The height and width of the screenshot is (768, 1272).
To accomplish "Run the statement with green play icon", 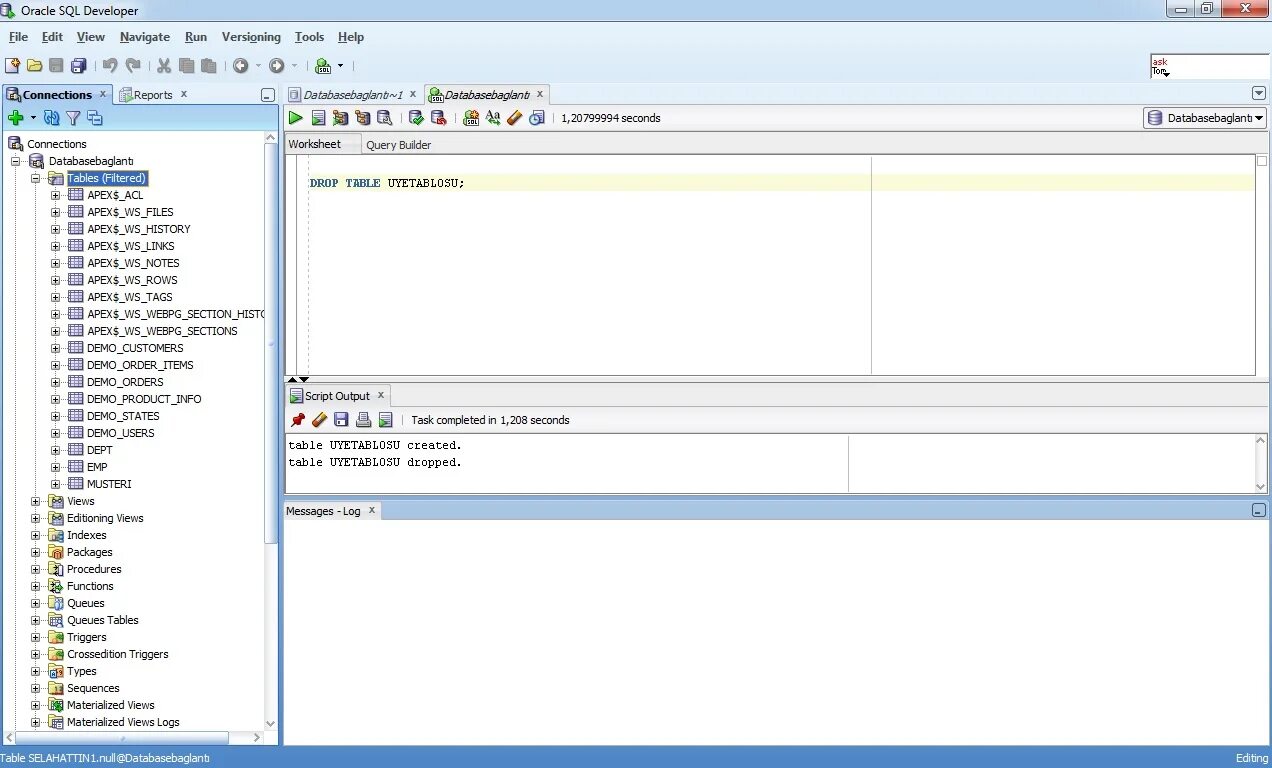I will 296,118.
